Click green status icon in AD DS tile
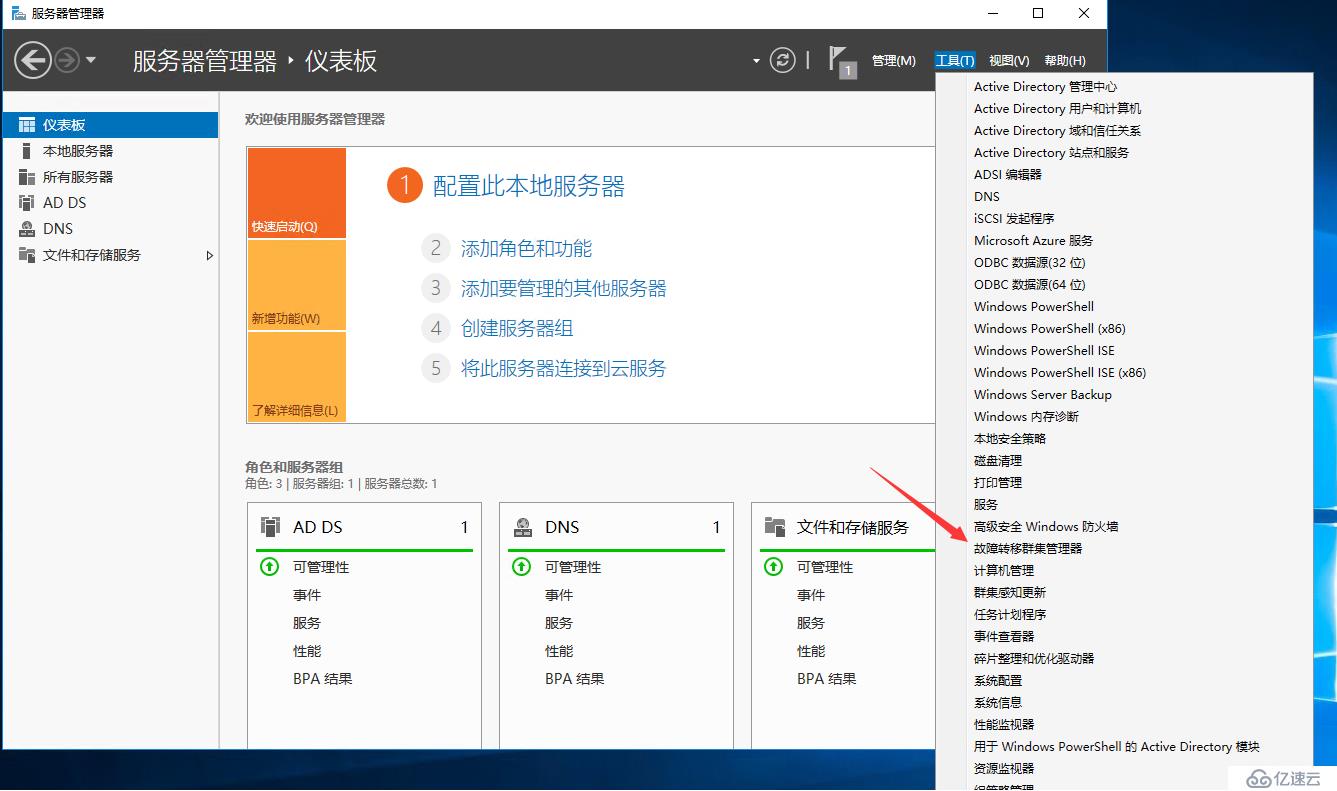 pos(269,567)
